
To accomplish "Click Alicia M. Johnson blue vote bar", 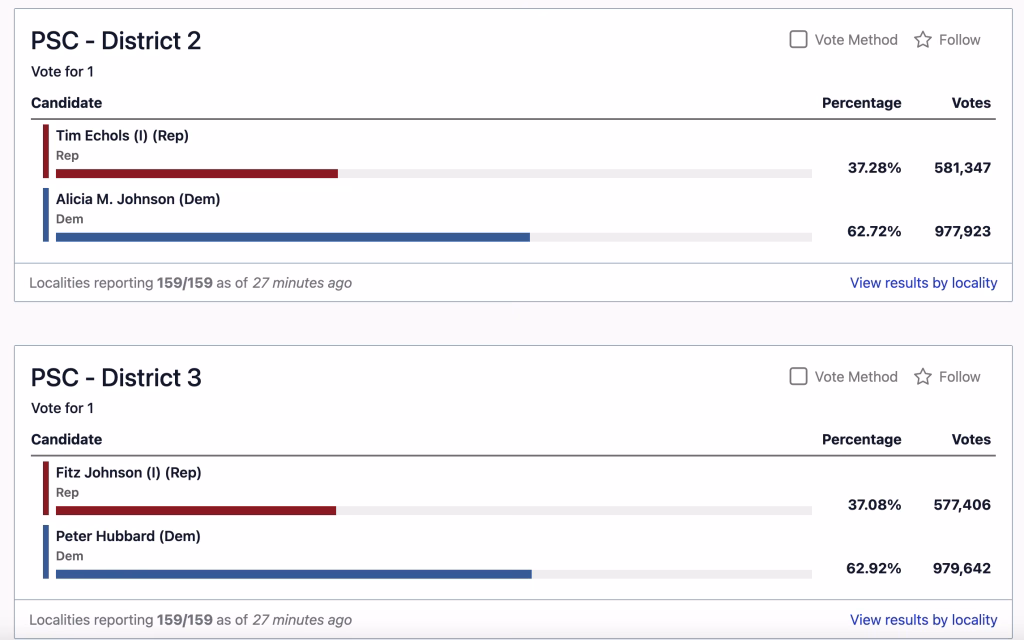I will pyautogui.click(x=293, y=237).
